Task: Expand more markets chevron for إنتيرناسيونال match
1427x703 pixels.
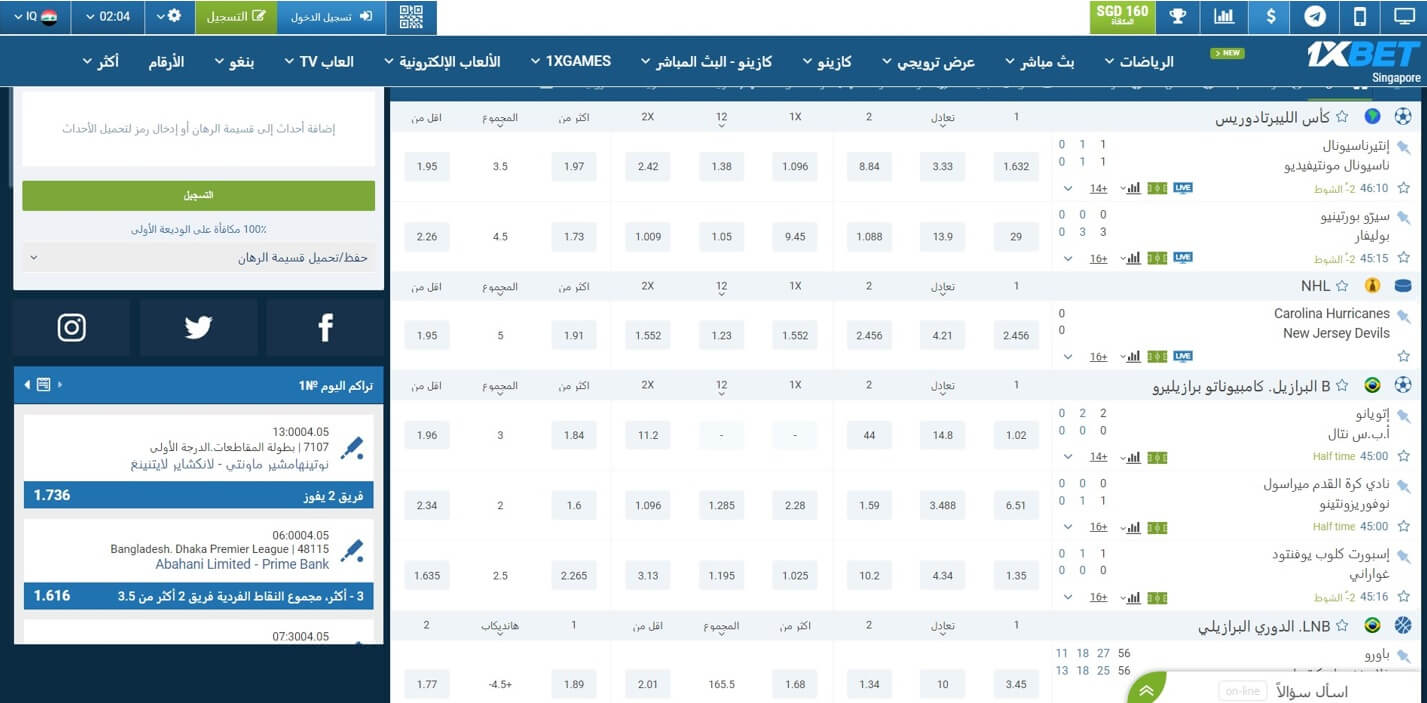Action: 1068,188
